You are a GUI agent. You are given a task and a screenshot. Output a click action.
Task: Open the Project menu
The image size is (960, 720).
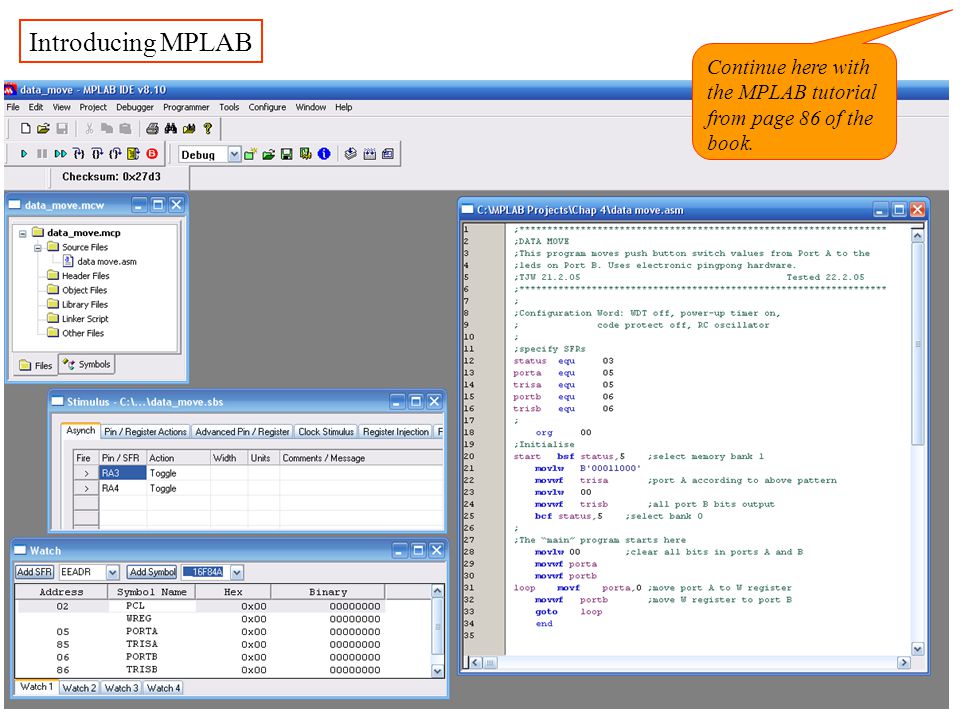(93, 107)
